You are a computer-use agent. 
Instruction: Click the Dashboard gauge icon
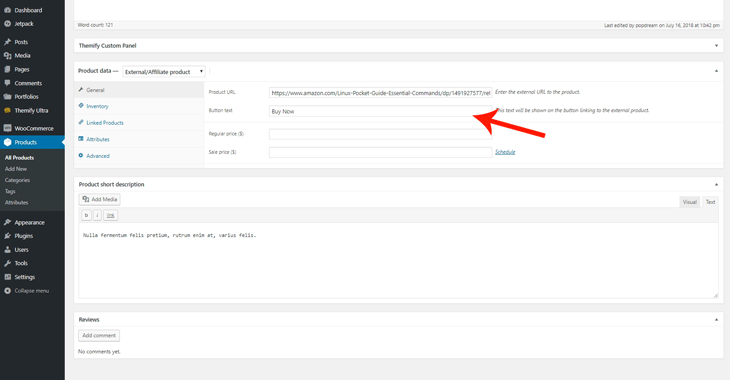point(7,10)
